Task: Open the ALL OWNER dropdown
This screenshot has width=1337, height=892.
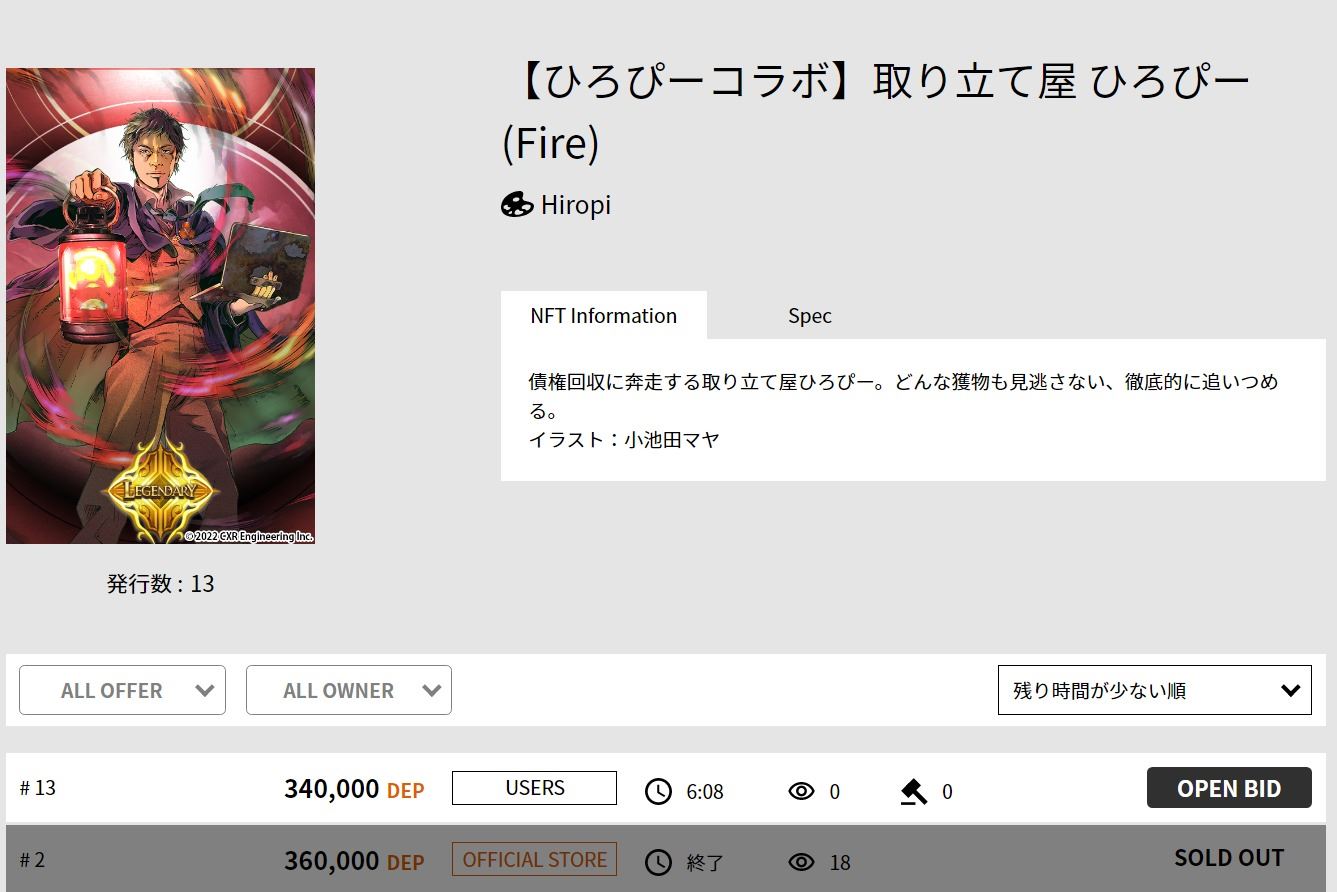Action: 348,690
